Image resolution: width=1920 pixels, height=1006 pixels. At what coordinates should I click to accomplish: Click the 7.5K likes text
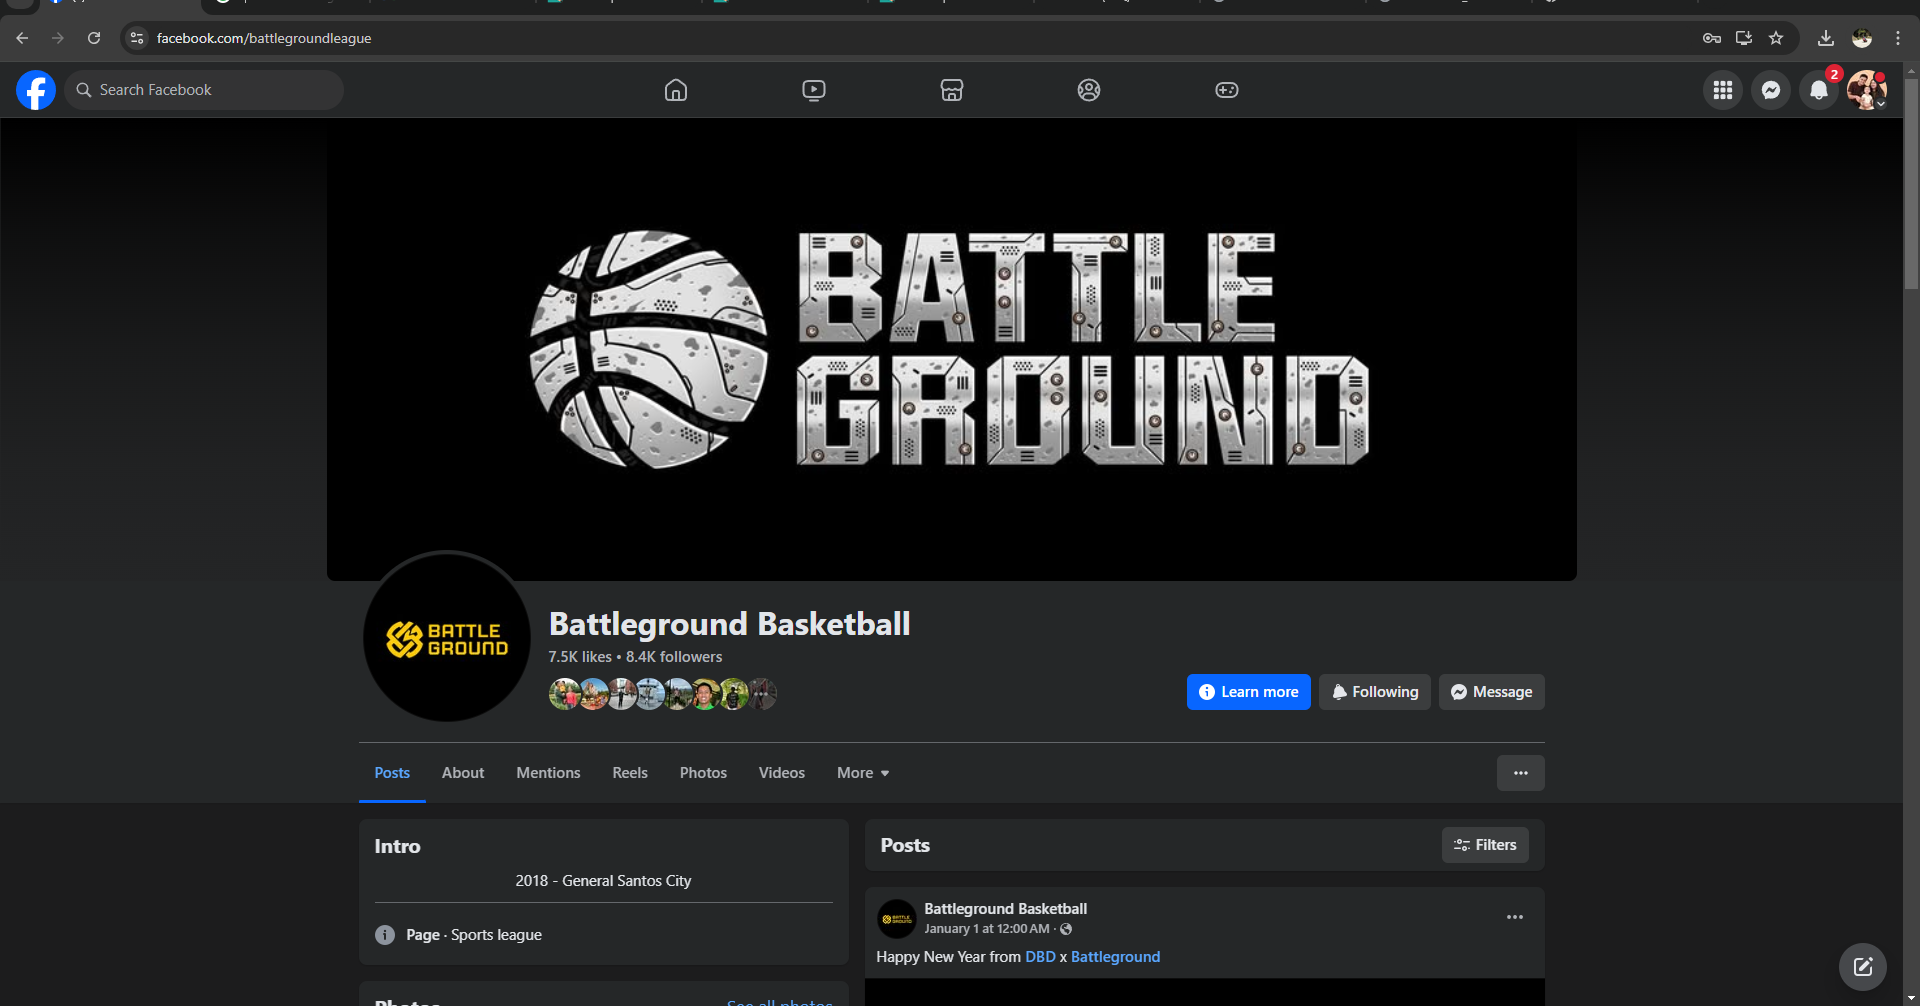580,657
